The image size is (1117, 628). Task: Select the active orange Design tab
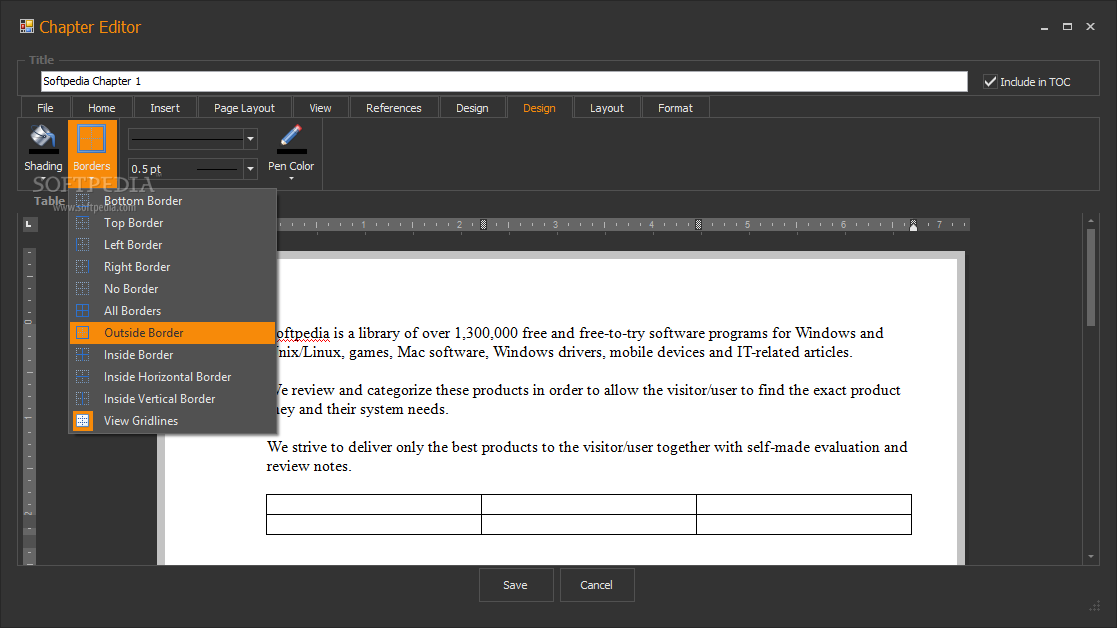[539, 108]
